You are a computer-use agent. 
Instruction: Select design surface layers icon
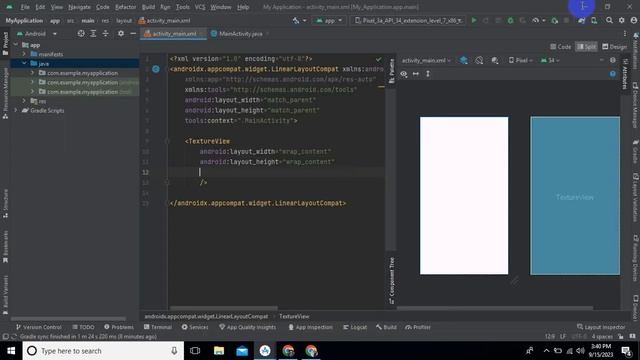464,60
